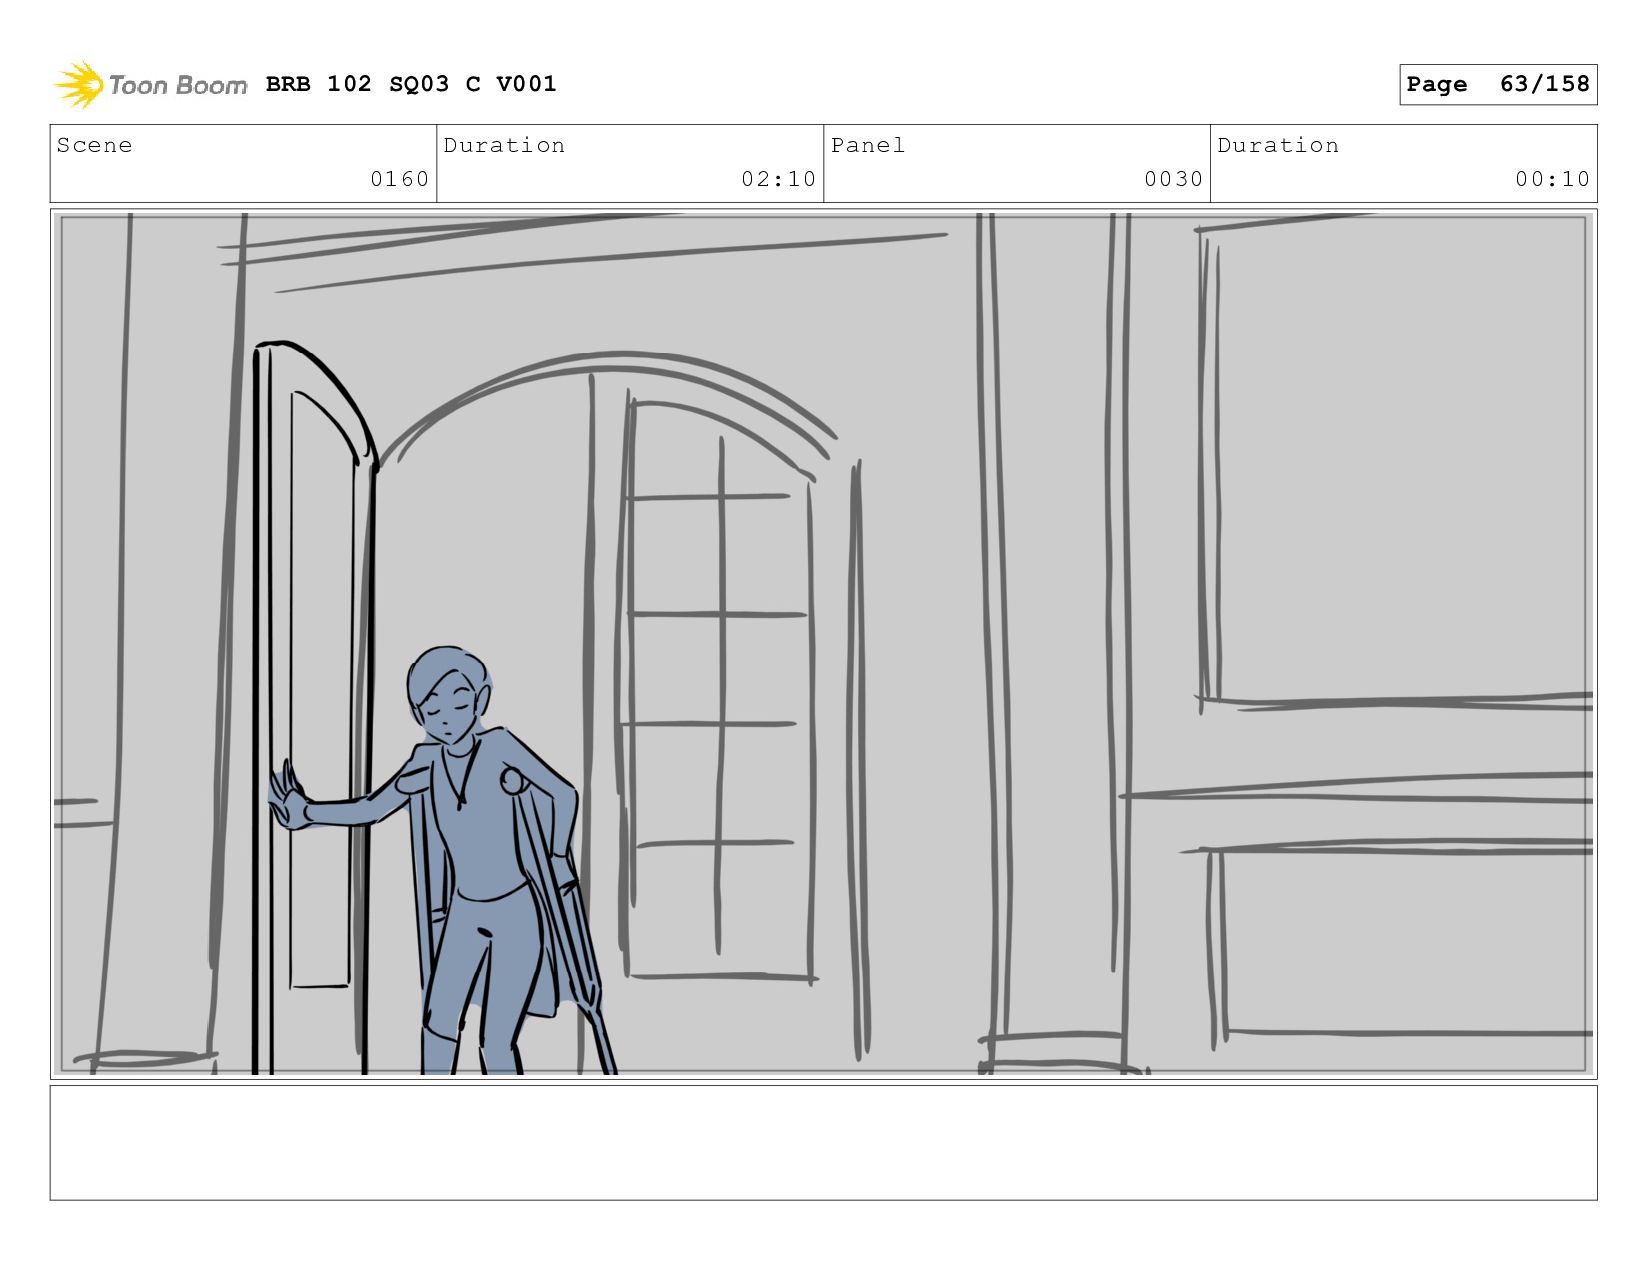Click the 'Scene' label in header table
This screenshot has width=1650, height=1275.
click(x=94, y=145)
